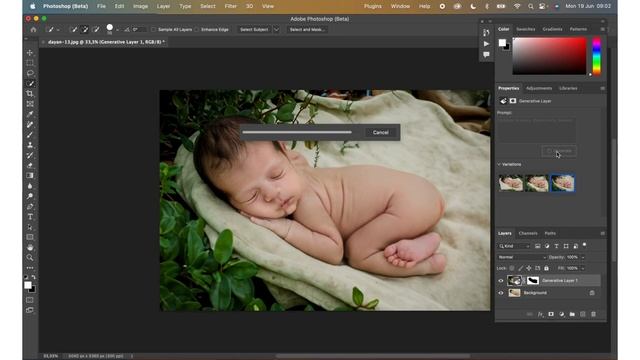Select the Gradient tool

pos(30,176)
